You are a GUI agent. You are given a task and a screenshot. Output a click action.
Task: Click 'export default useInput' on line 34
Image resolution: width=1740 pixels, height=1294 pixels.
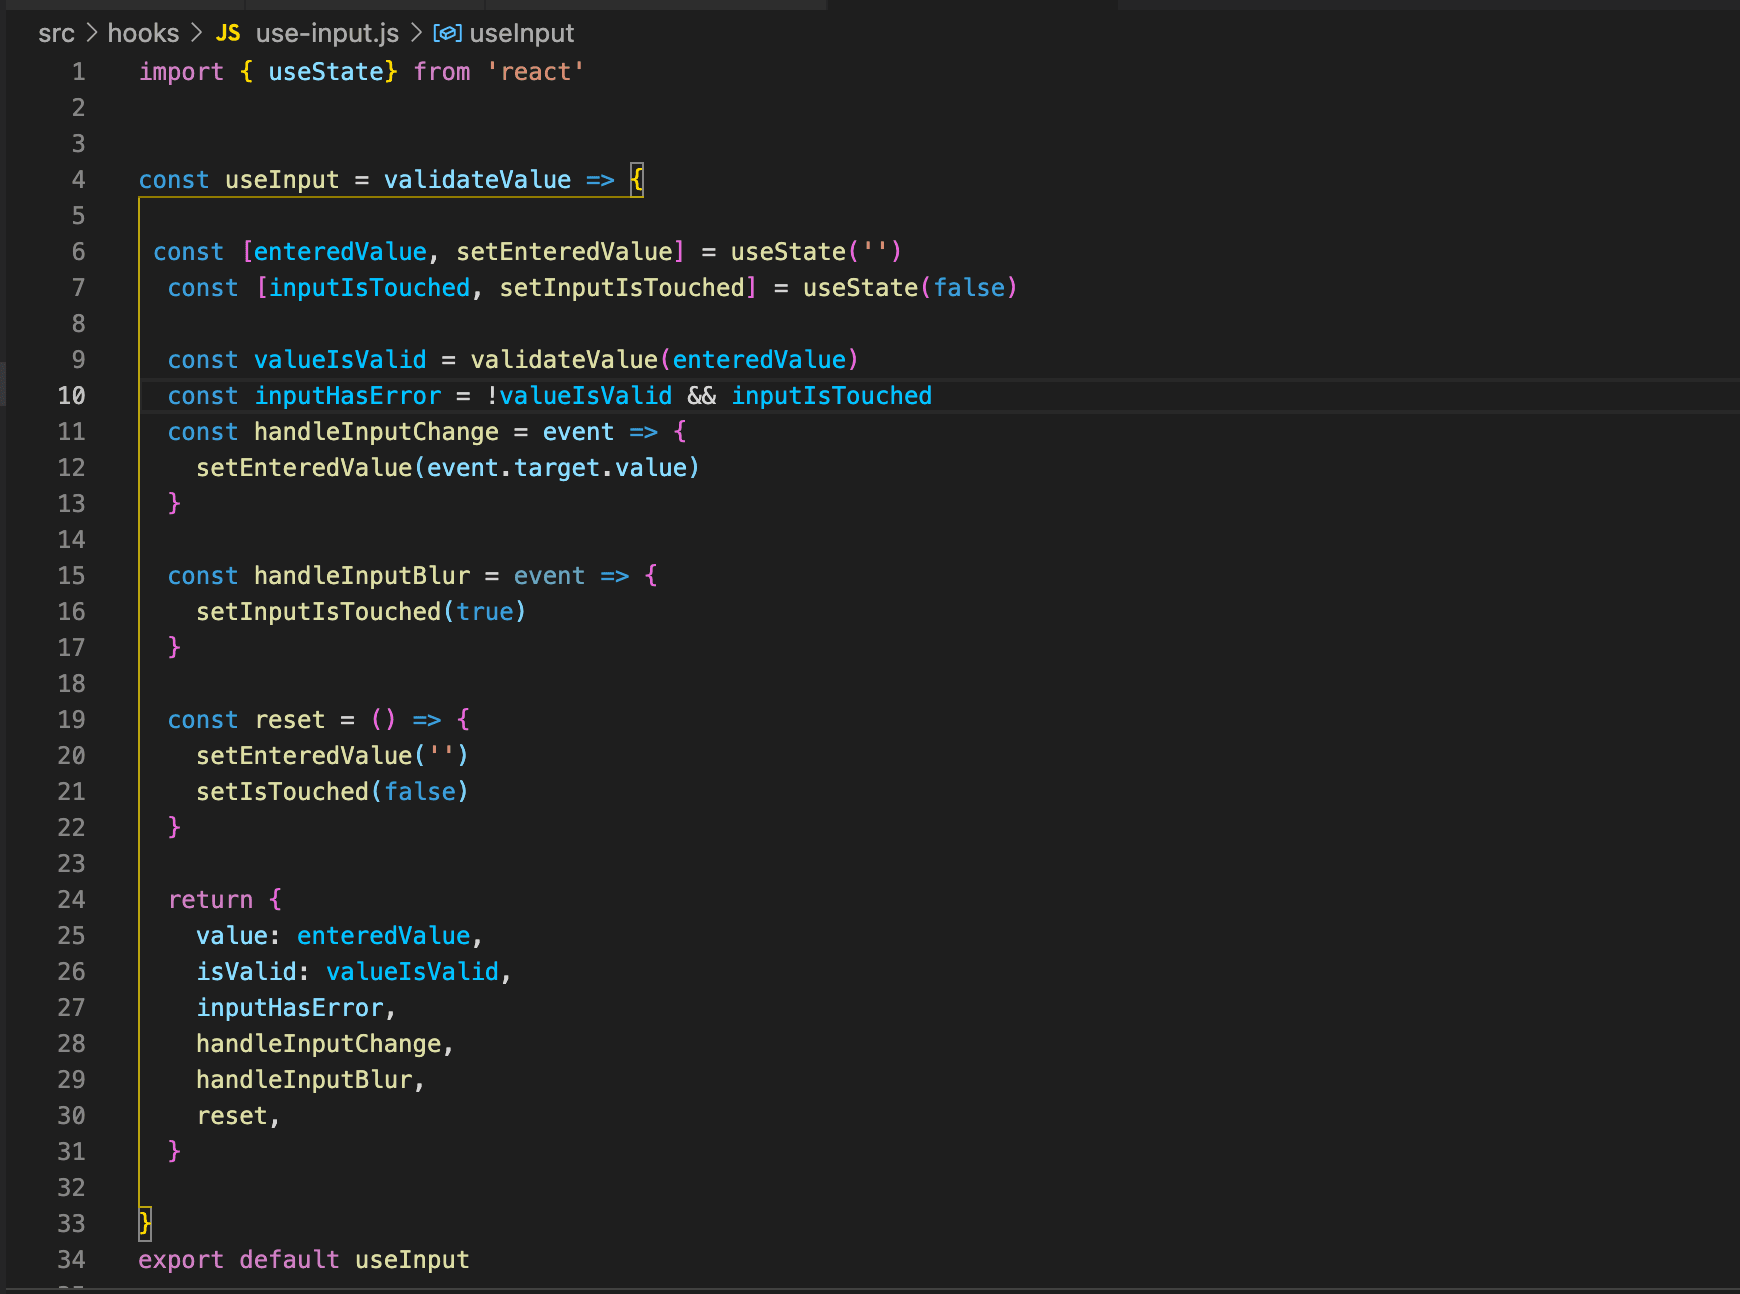tap(304, 1260)
